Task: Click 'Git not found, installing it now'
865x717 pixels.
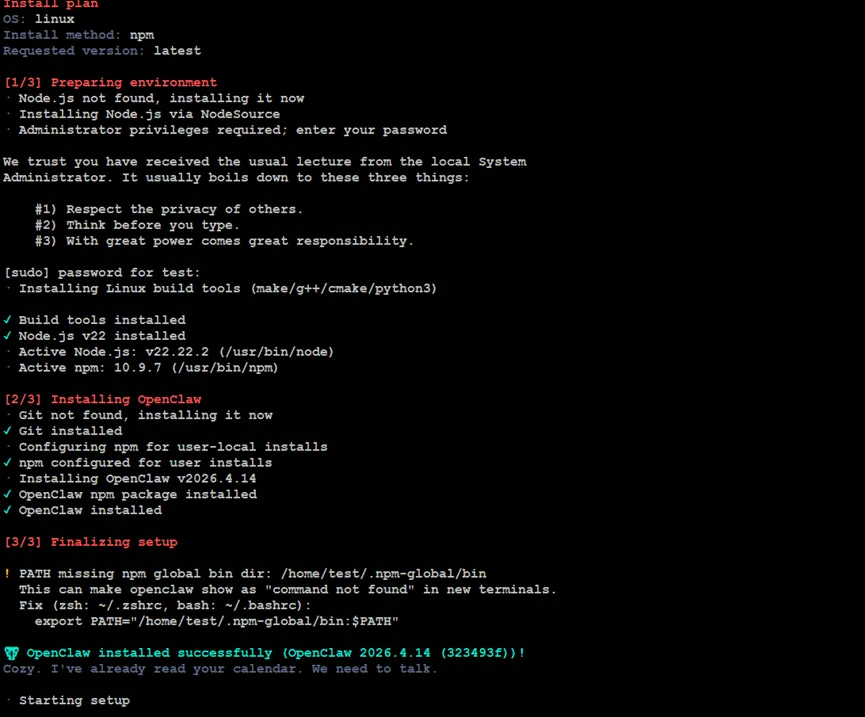Action: (x=146, y=415)
